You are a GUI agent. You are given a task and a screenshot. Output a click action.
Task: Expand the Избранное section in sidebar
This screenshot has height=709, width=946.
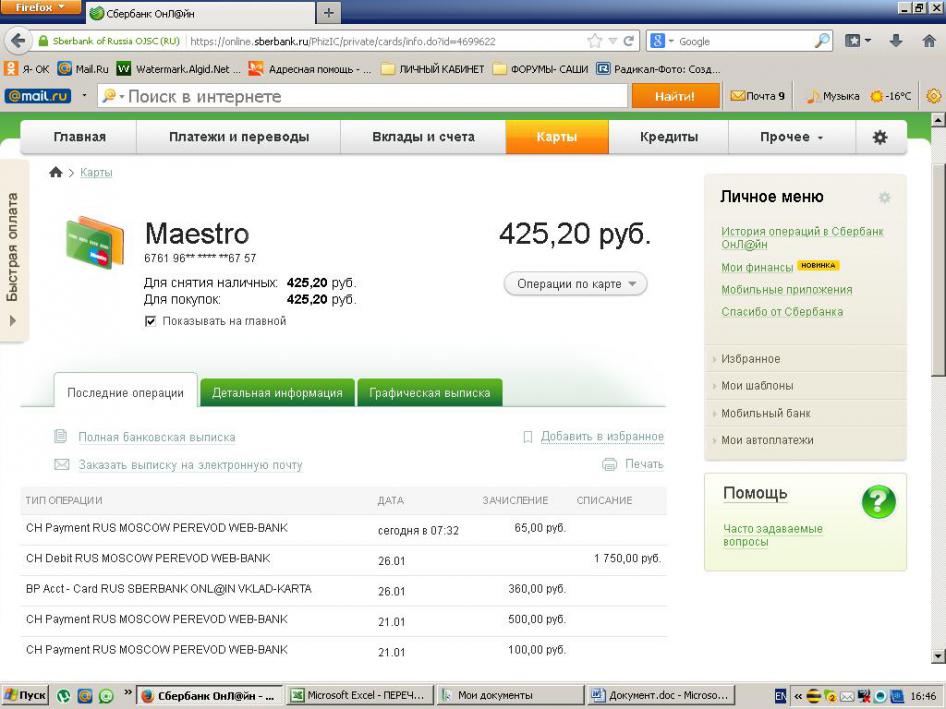tap(750, 359)
